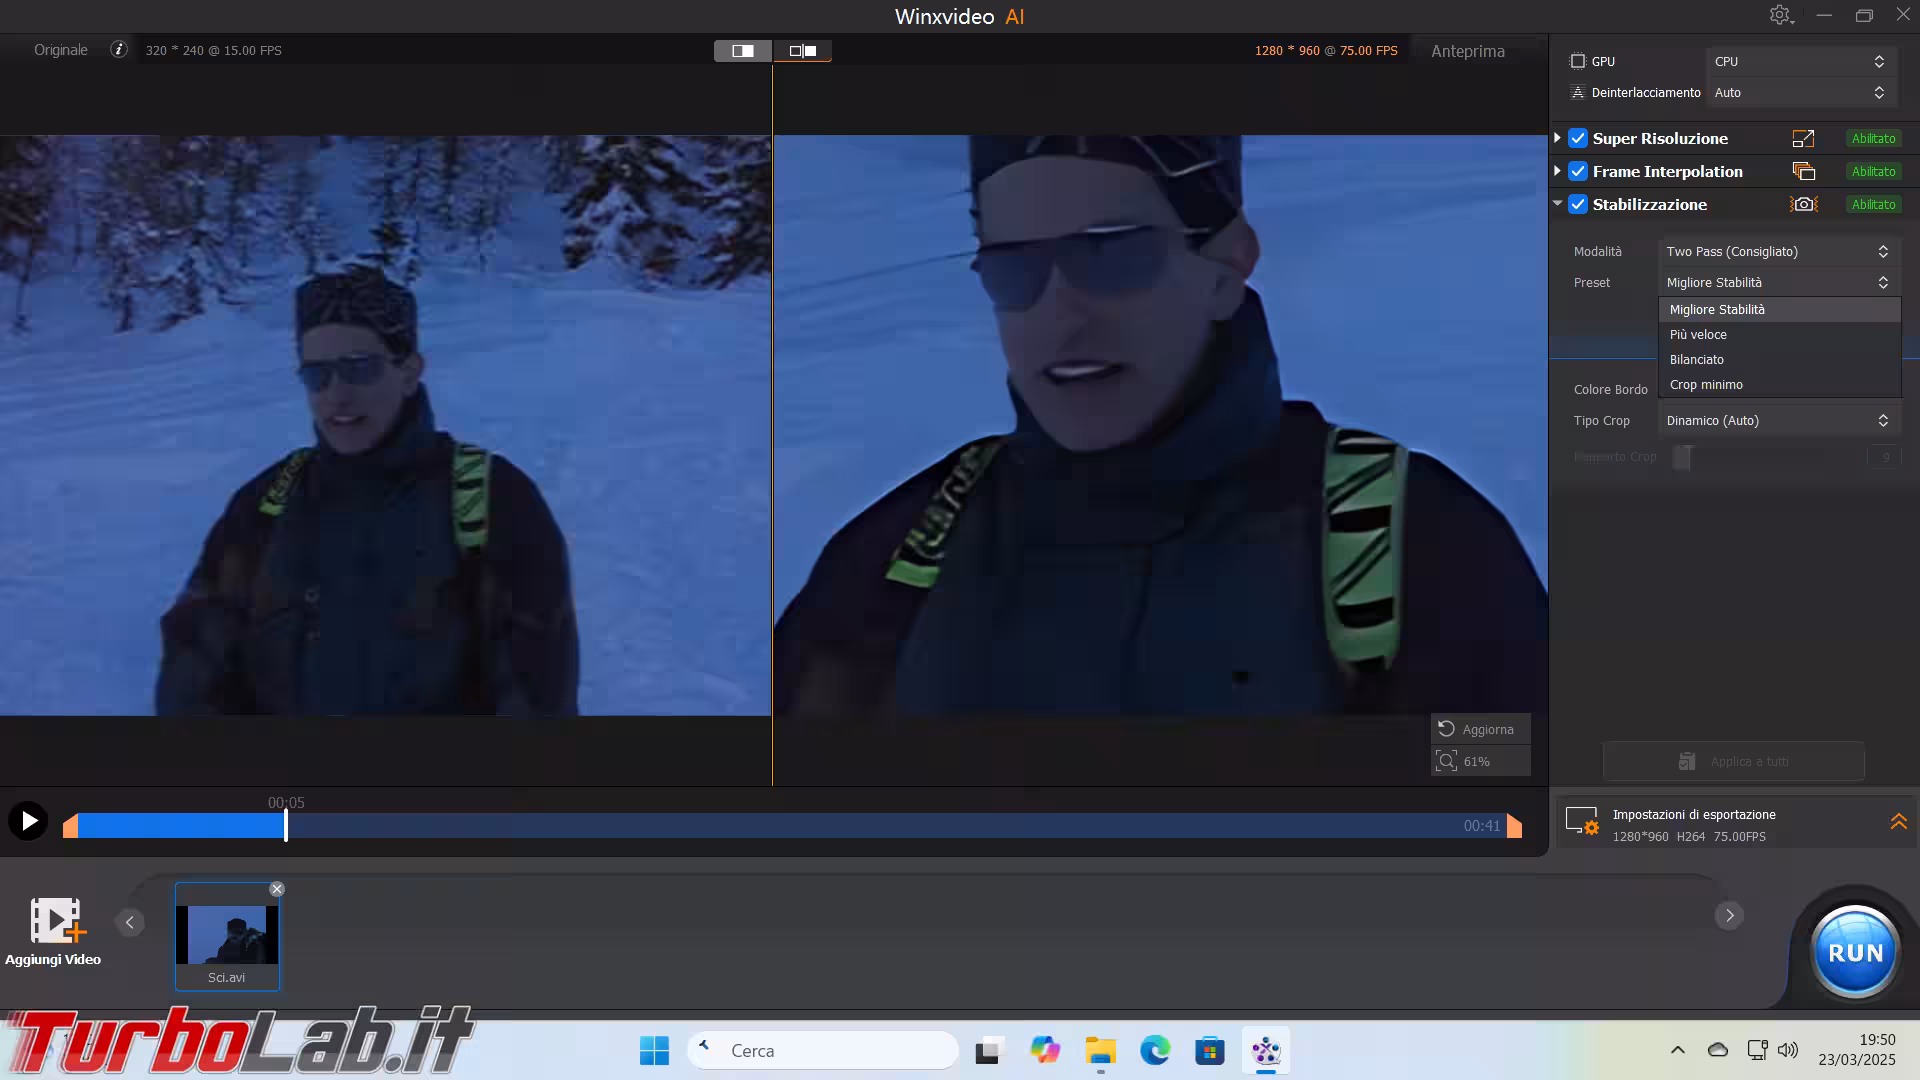Remove Sci.avi using its X icon
This screenshot has width=1920, height=1080.
coord(277,889)
